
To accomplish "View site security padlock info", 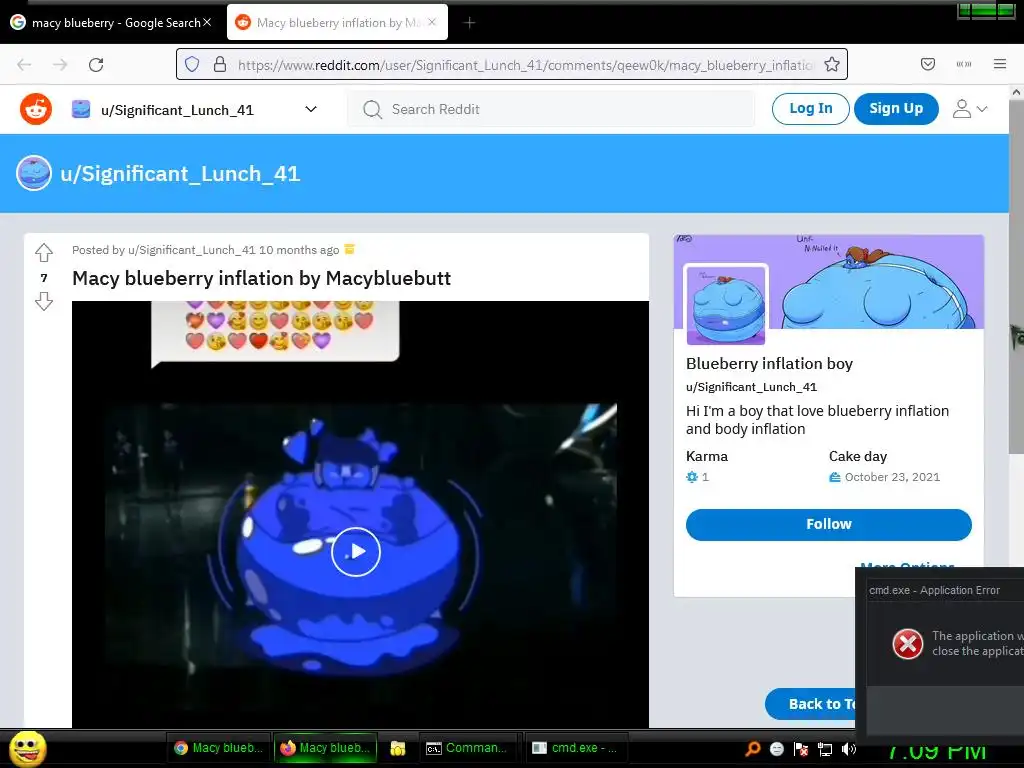I will 220,64.
